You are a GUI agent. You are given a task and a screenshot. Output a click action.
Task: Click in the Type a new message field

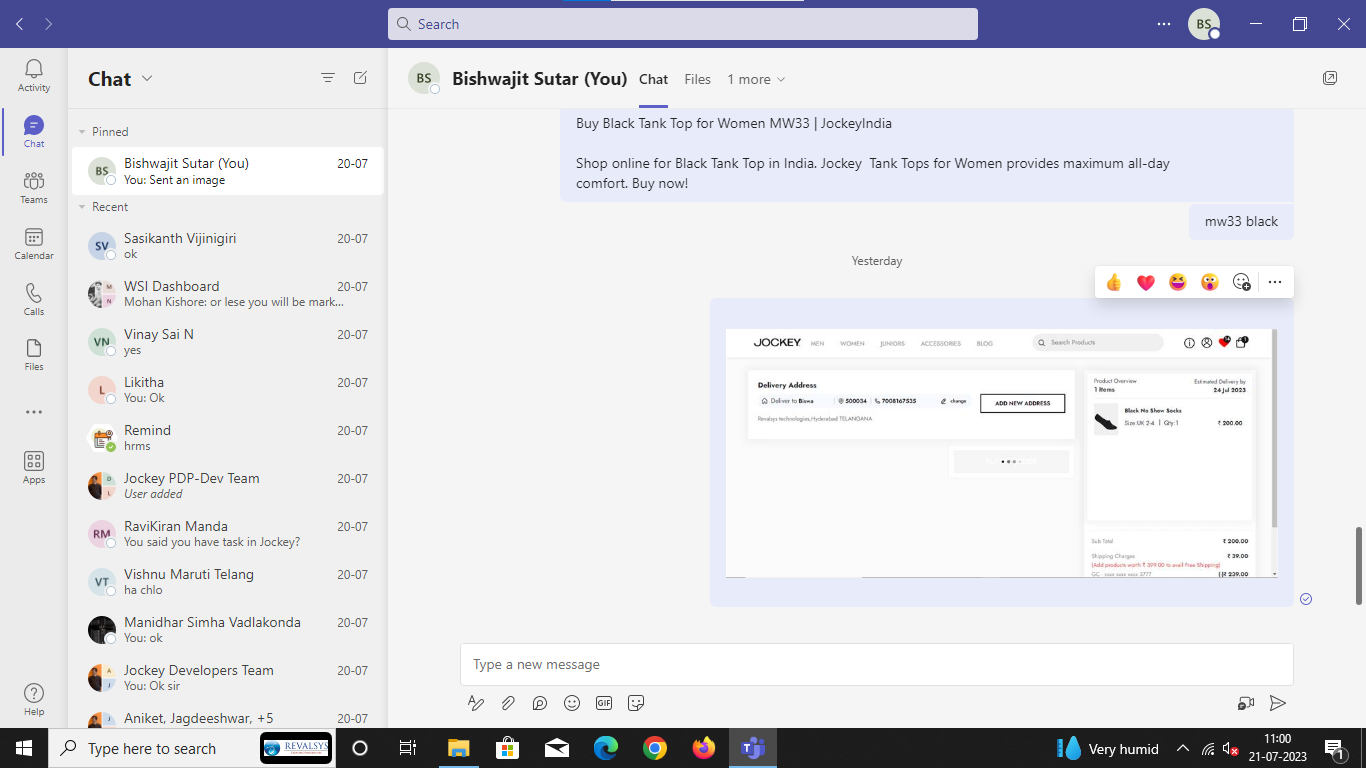(x=876, y=664)
